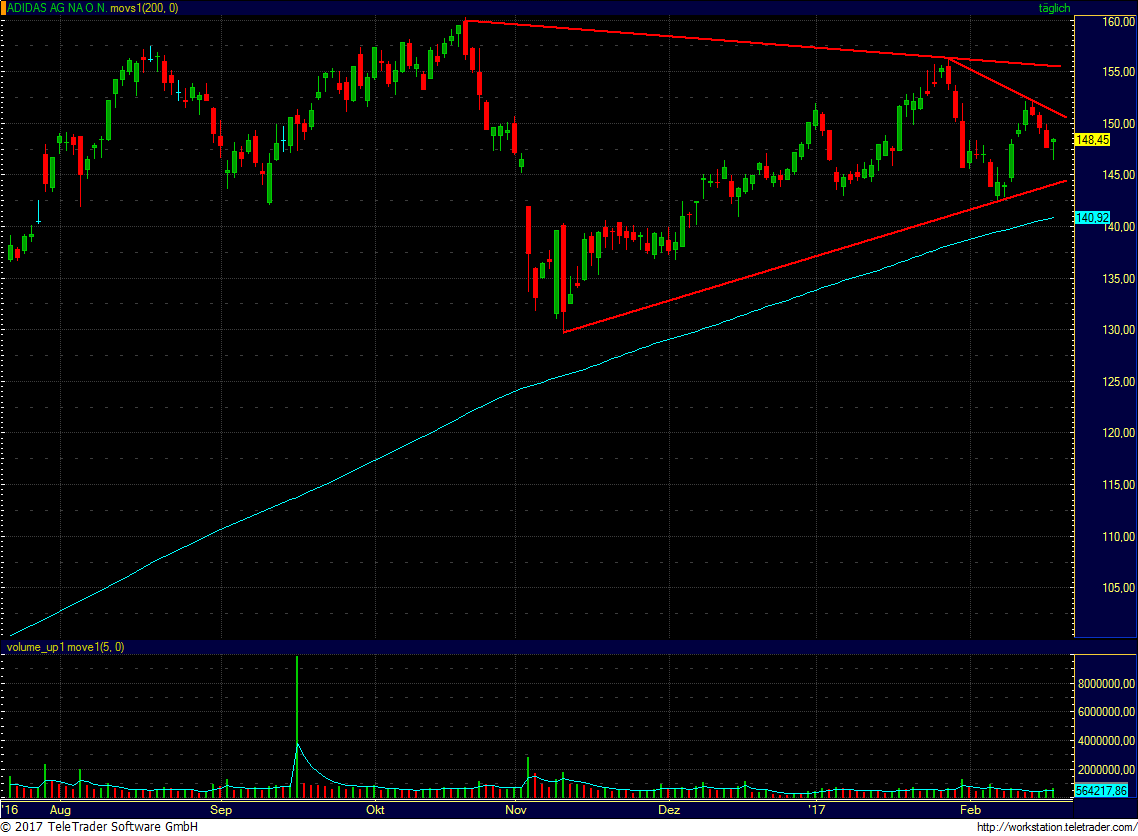Click the Aug month label on time axis
Image resolution: width=1138 pixels, height=836 pixels.
tap(60, 810)
